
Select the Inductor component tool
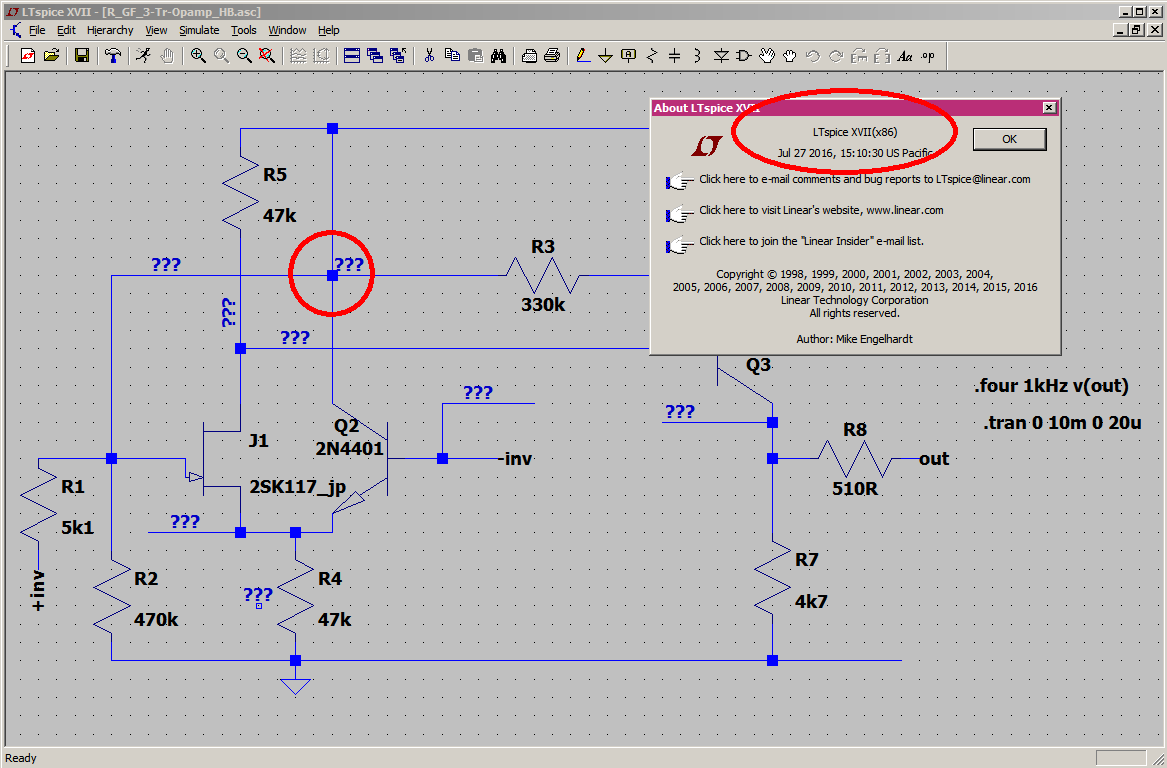pyautogui.click(x=697, y=56)
